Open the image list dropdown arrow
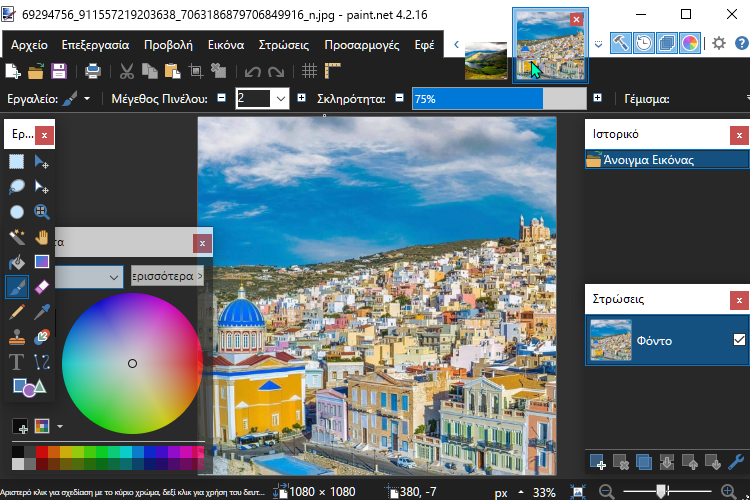Image resolution: width=750 pixels, height=500 pixels. coord(598,44)
